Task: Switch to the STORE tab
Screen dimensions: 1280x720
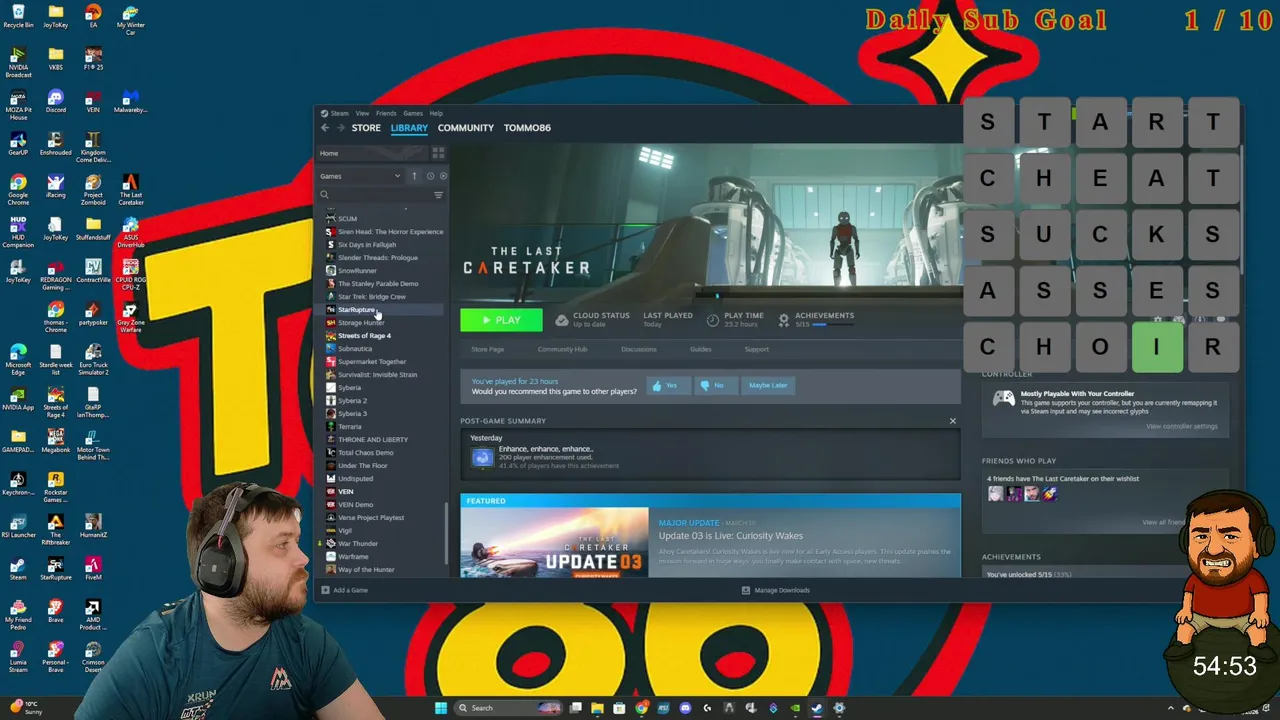Action: click(x=366, y=128)
